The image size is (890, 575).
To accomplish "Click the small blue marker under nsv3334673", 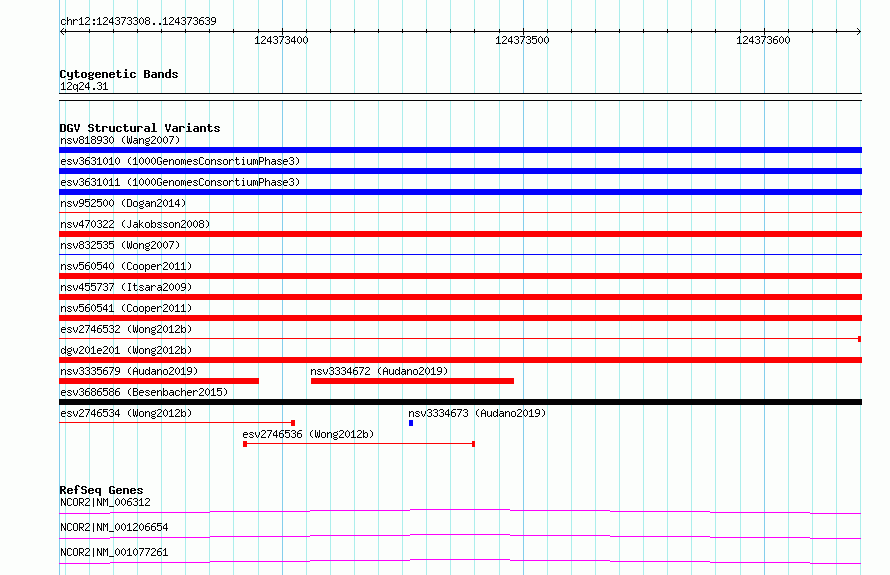I will pyautogui.click(x=411, y=423).
